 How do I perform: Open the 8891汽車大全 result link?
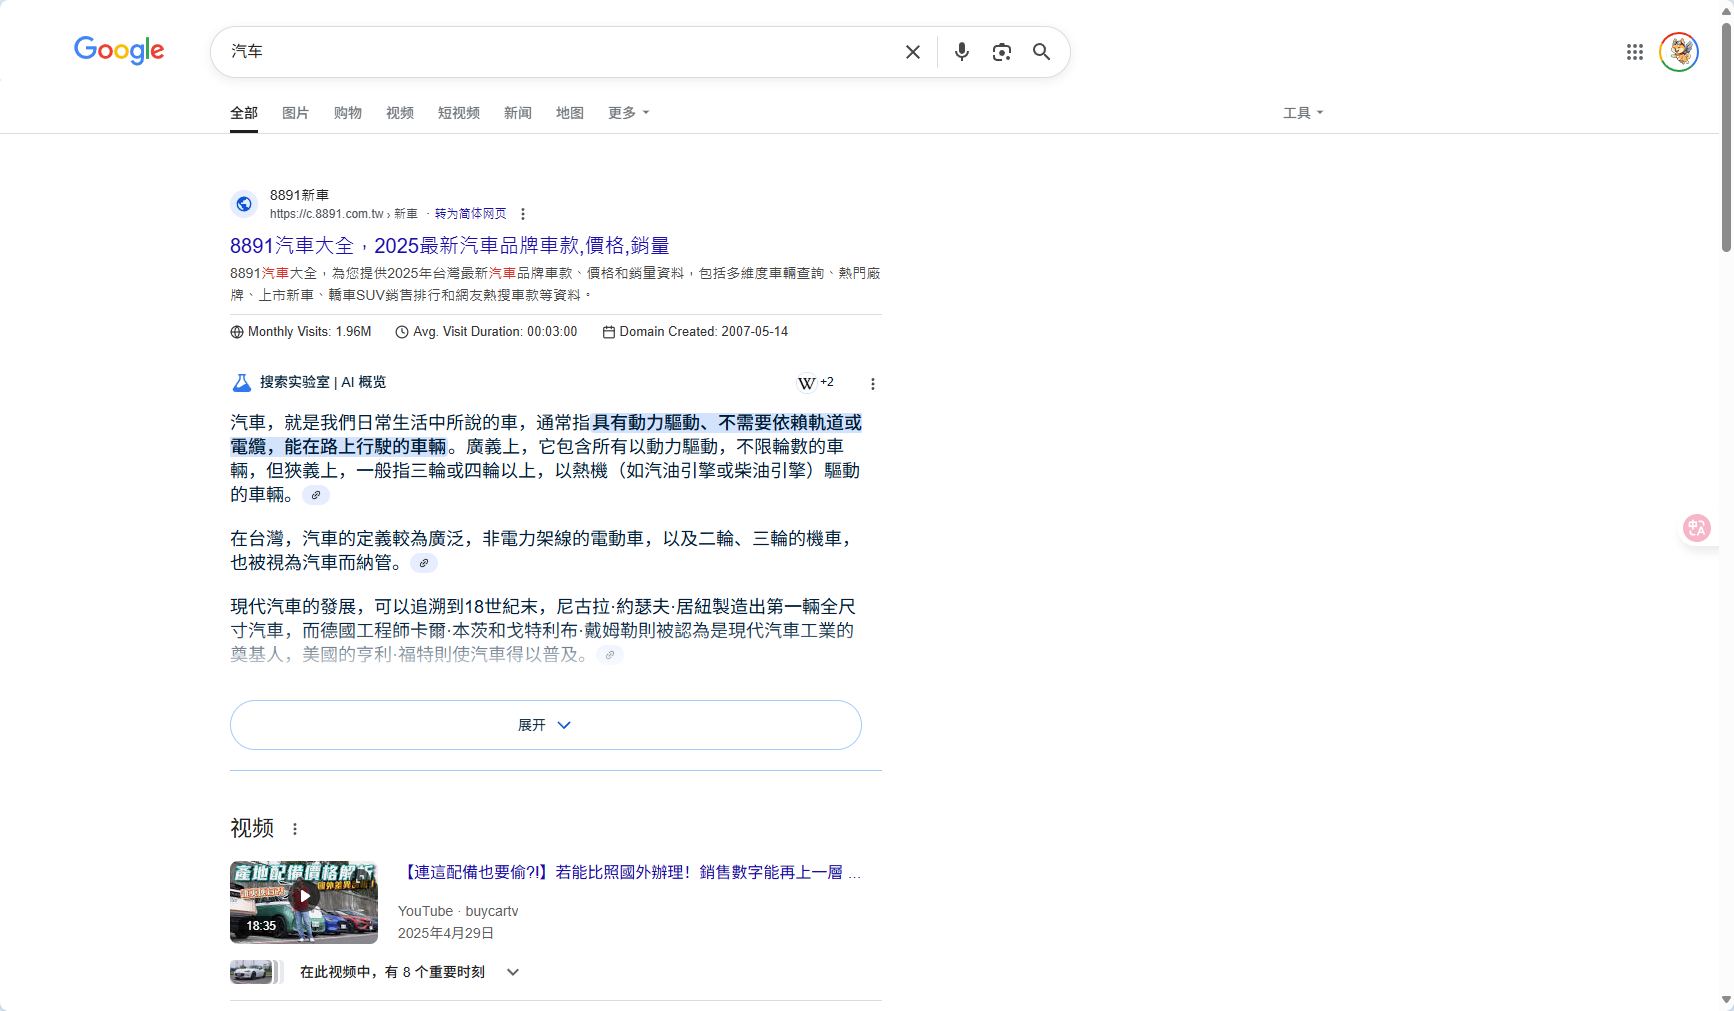449,245
